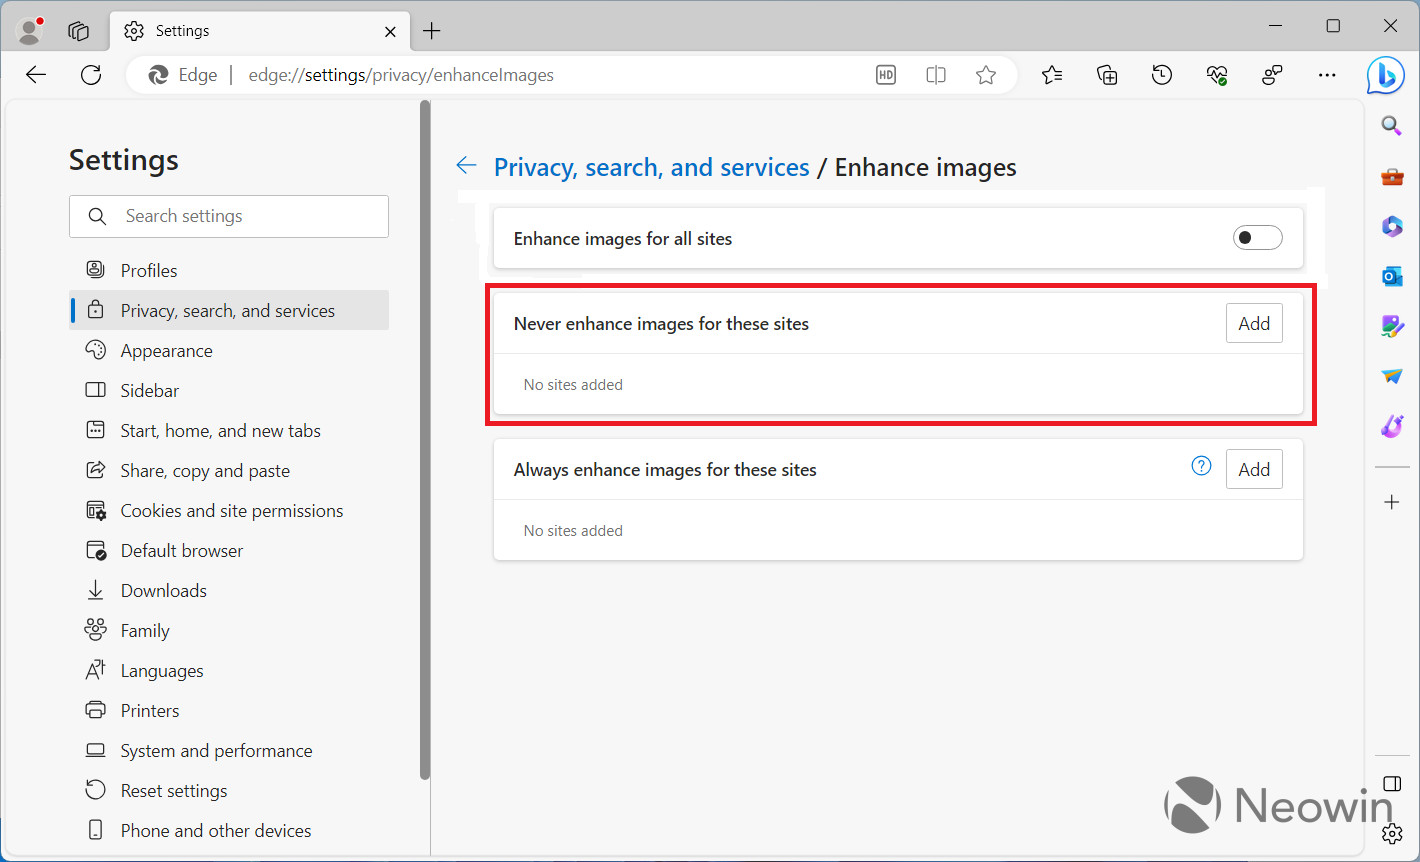Screen dimensions: 1420x862
Task: Click Add next to Never enhance images
Action: 1253,322
